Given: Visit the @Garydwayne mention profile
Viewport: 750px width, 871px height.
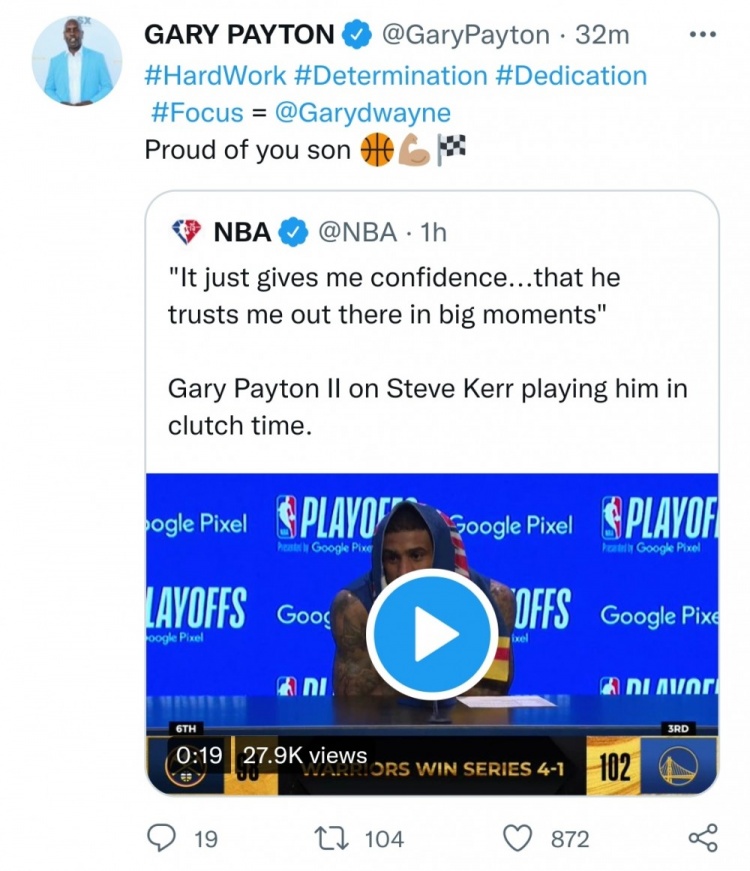Looking at the screenshot, I should tap(362, 112).
